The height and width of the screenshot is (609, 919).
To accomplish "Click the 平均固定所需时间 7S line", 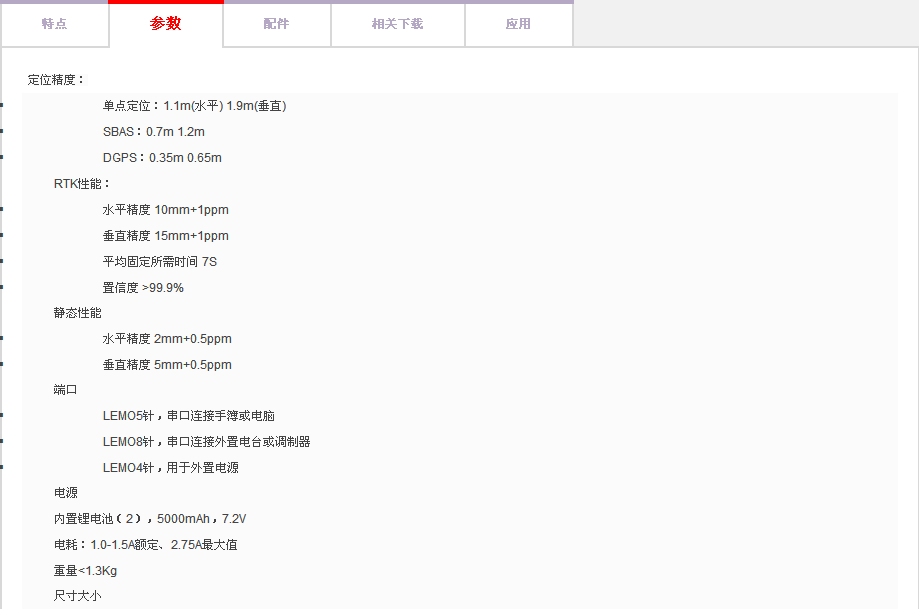I will (x=159, y=262).
